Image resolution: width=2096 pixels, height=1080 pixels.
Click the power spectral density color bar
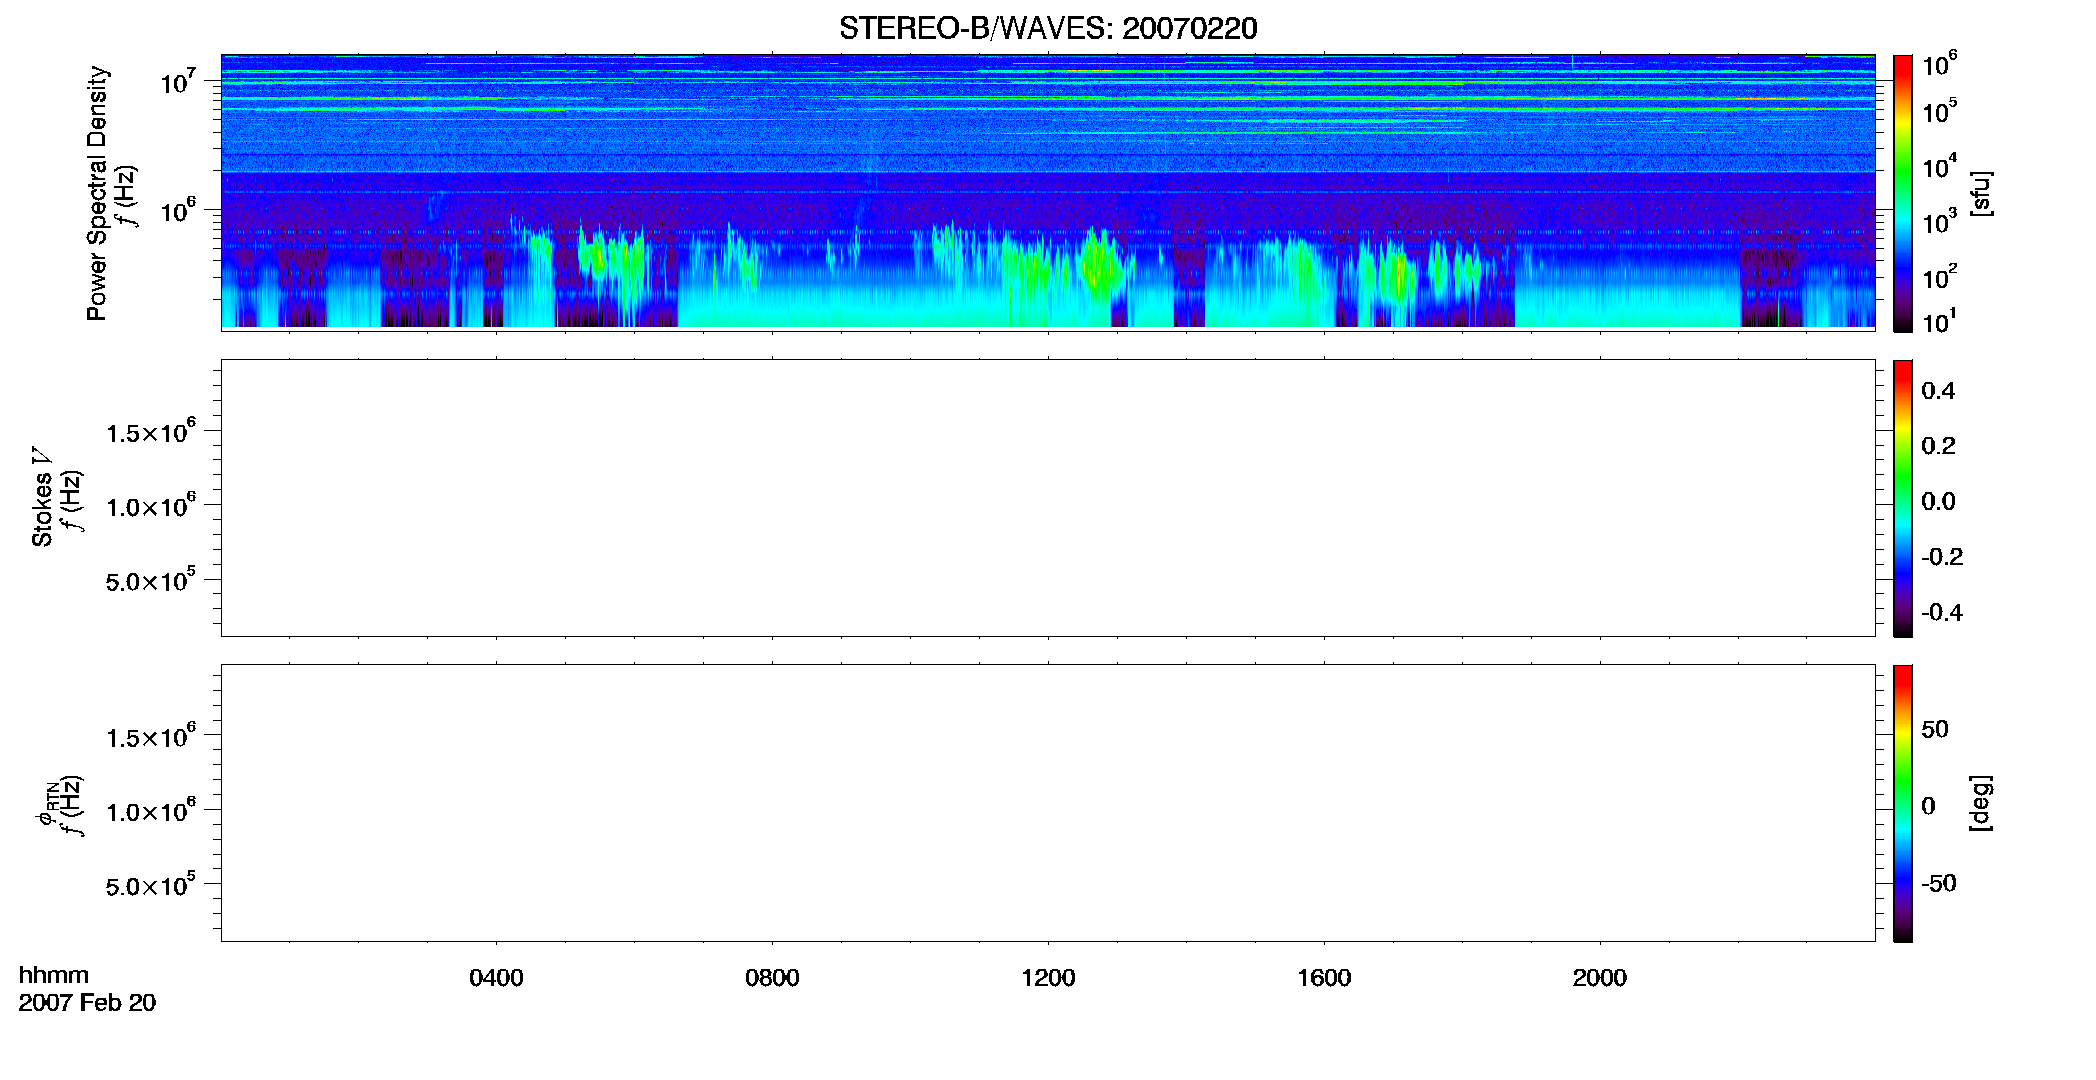pos(1903,193)
